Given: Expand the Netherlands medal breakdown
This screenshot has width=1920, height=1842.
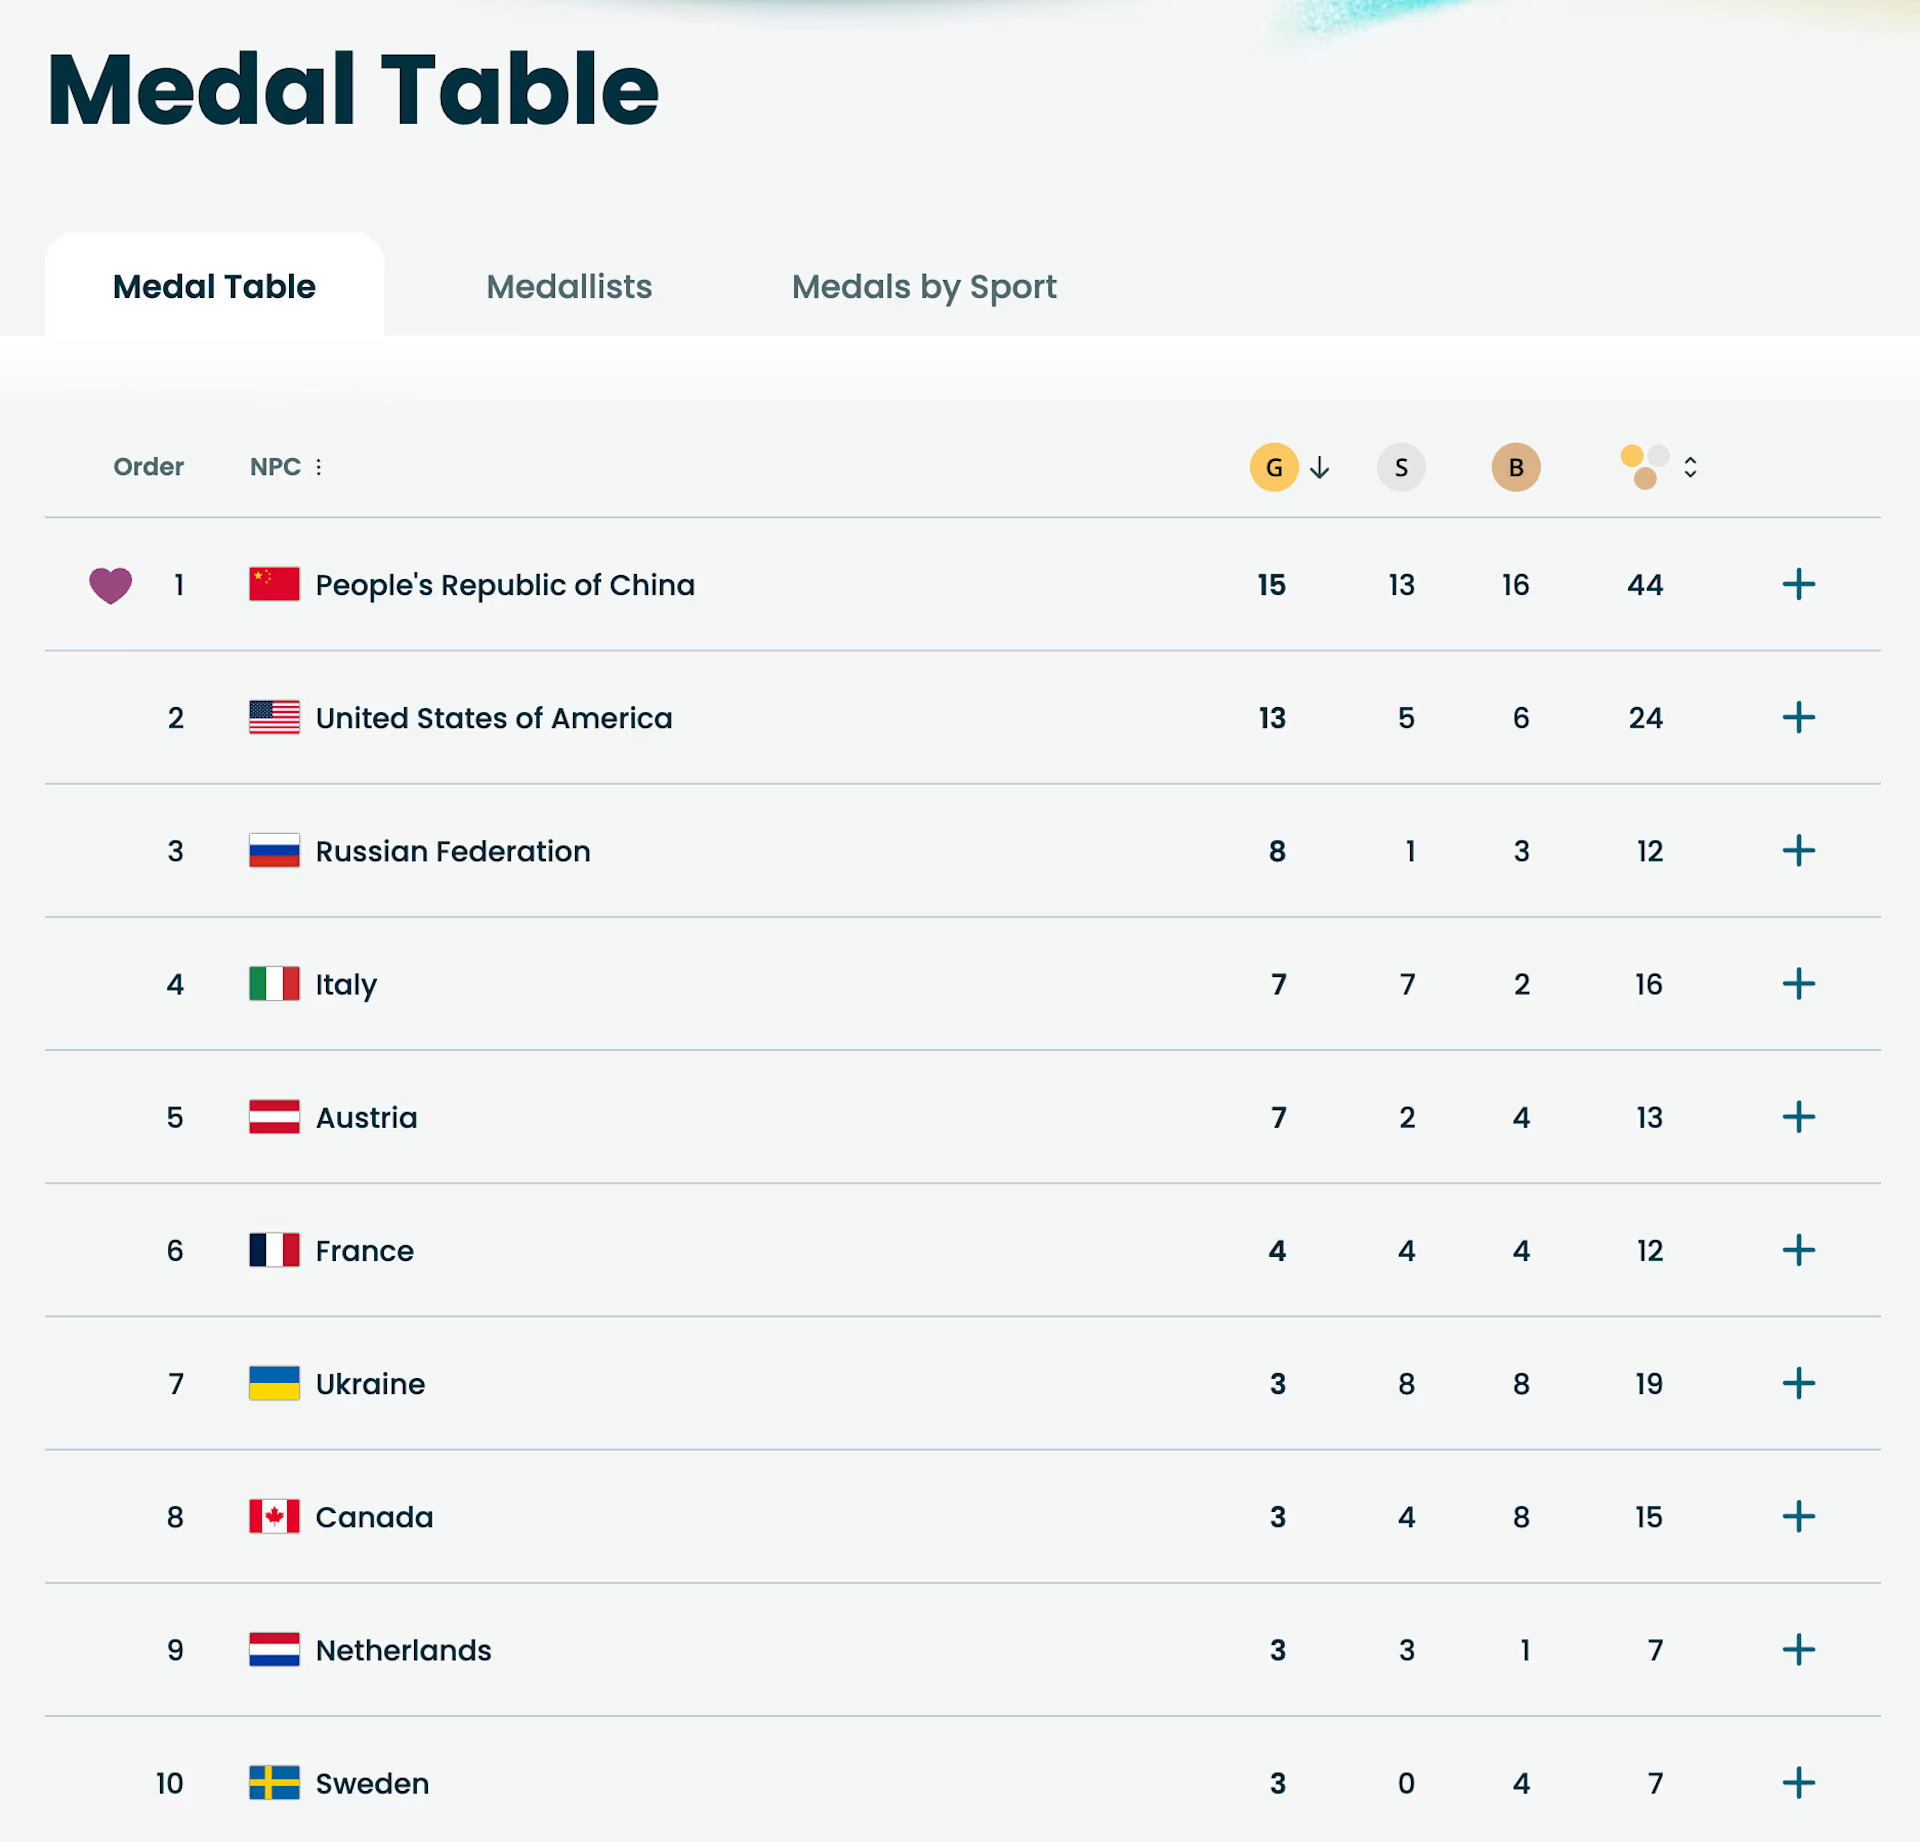Looking at the screenshot, I should 1798,1650.
